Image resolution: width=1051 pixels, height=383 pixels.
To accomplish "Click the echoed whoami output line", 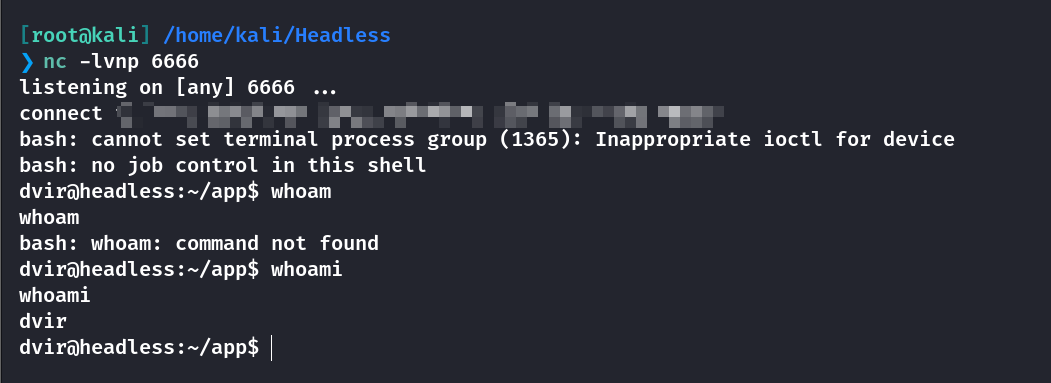I will tap(55, 296).
